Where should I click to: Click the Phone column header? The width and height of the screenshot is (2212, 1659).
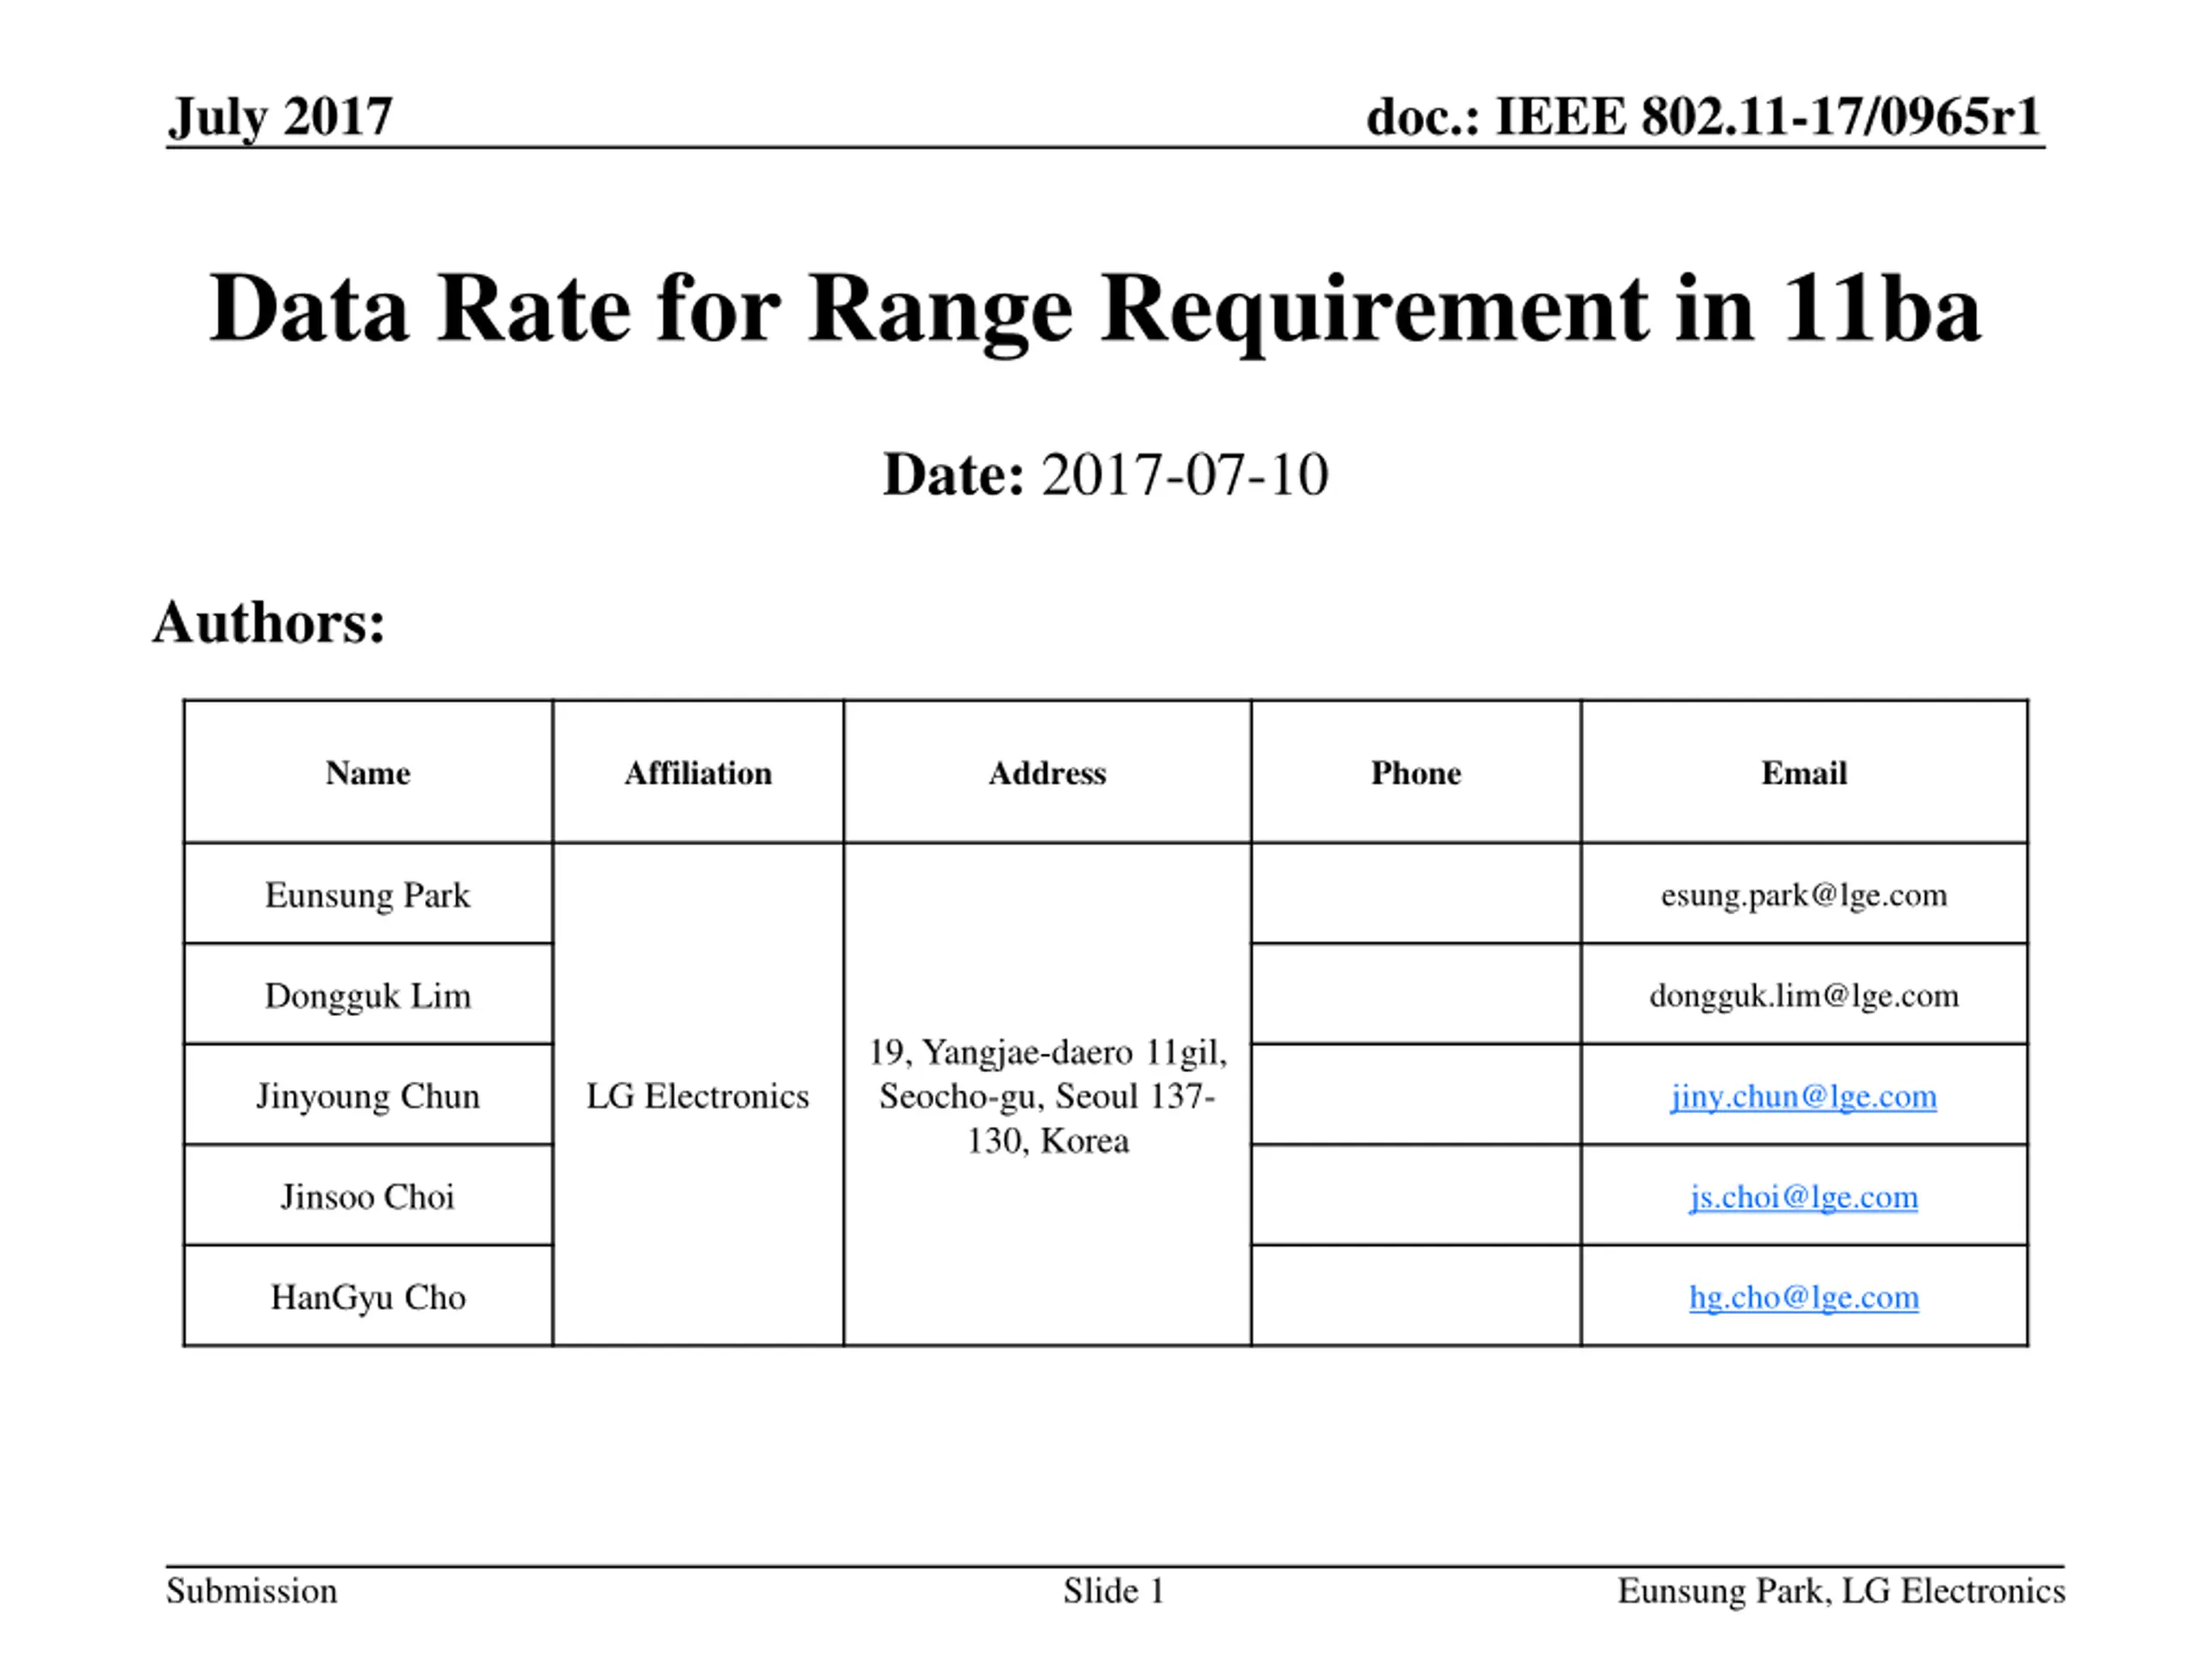coord(1416,772)
